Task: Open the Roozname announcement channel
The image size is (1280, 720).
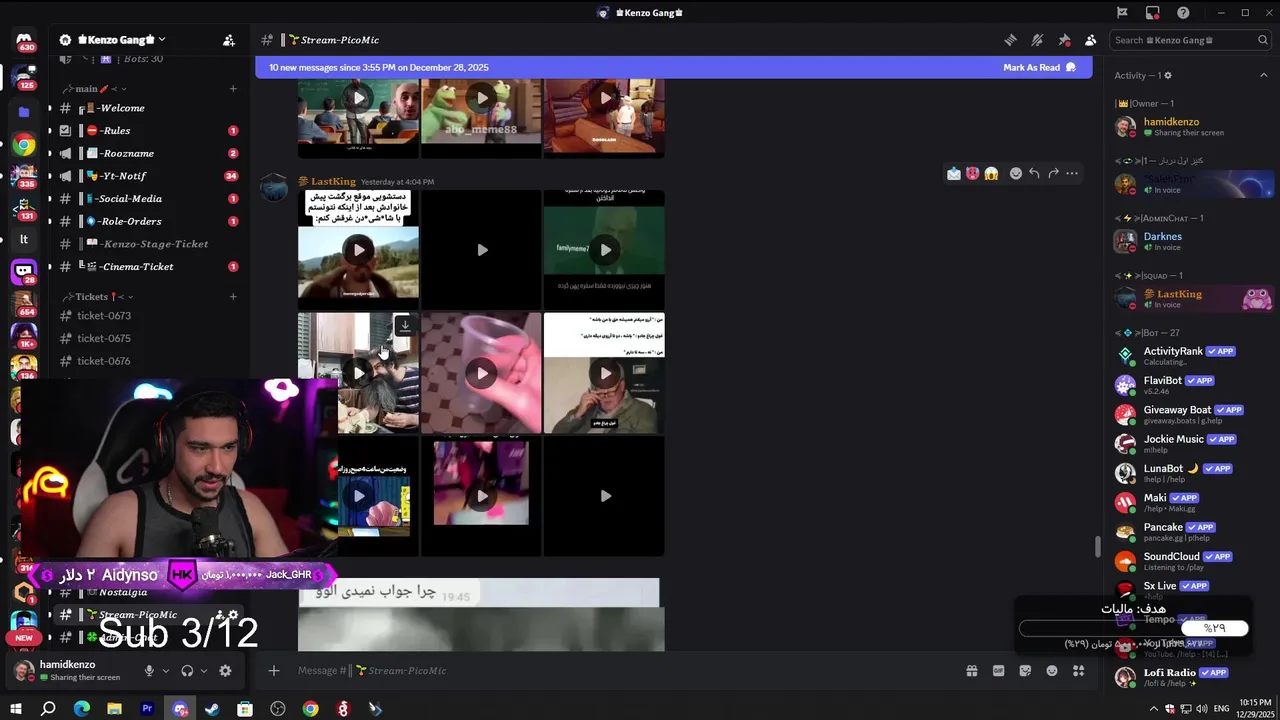Action: pos(148,154)
